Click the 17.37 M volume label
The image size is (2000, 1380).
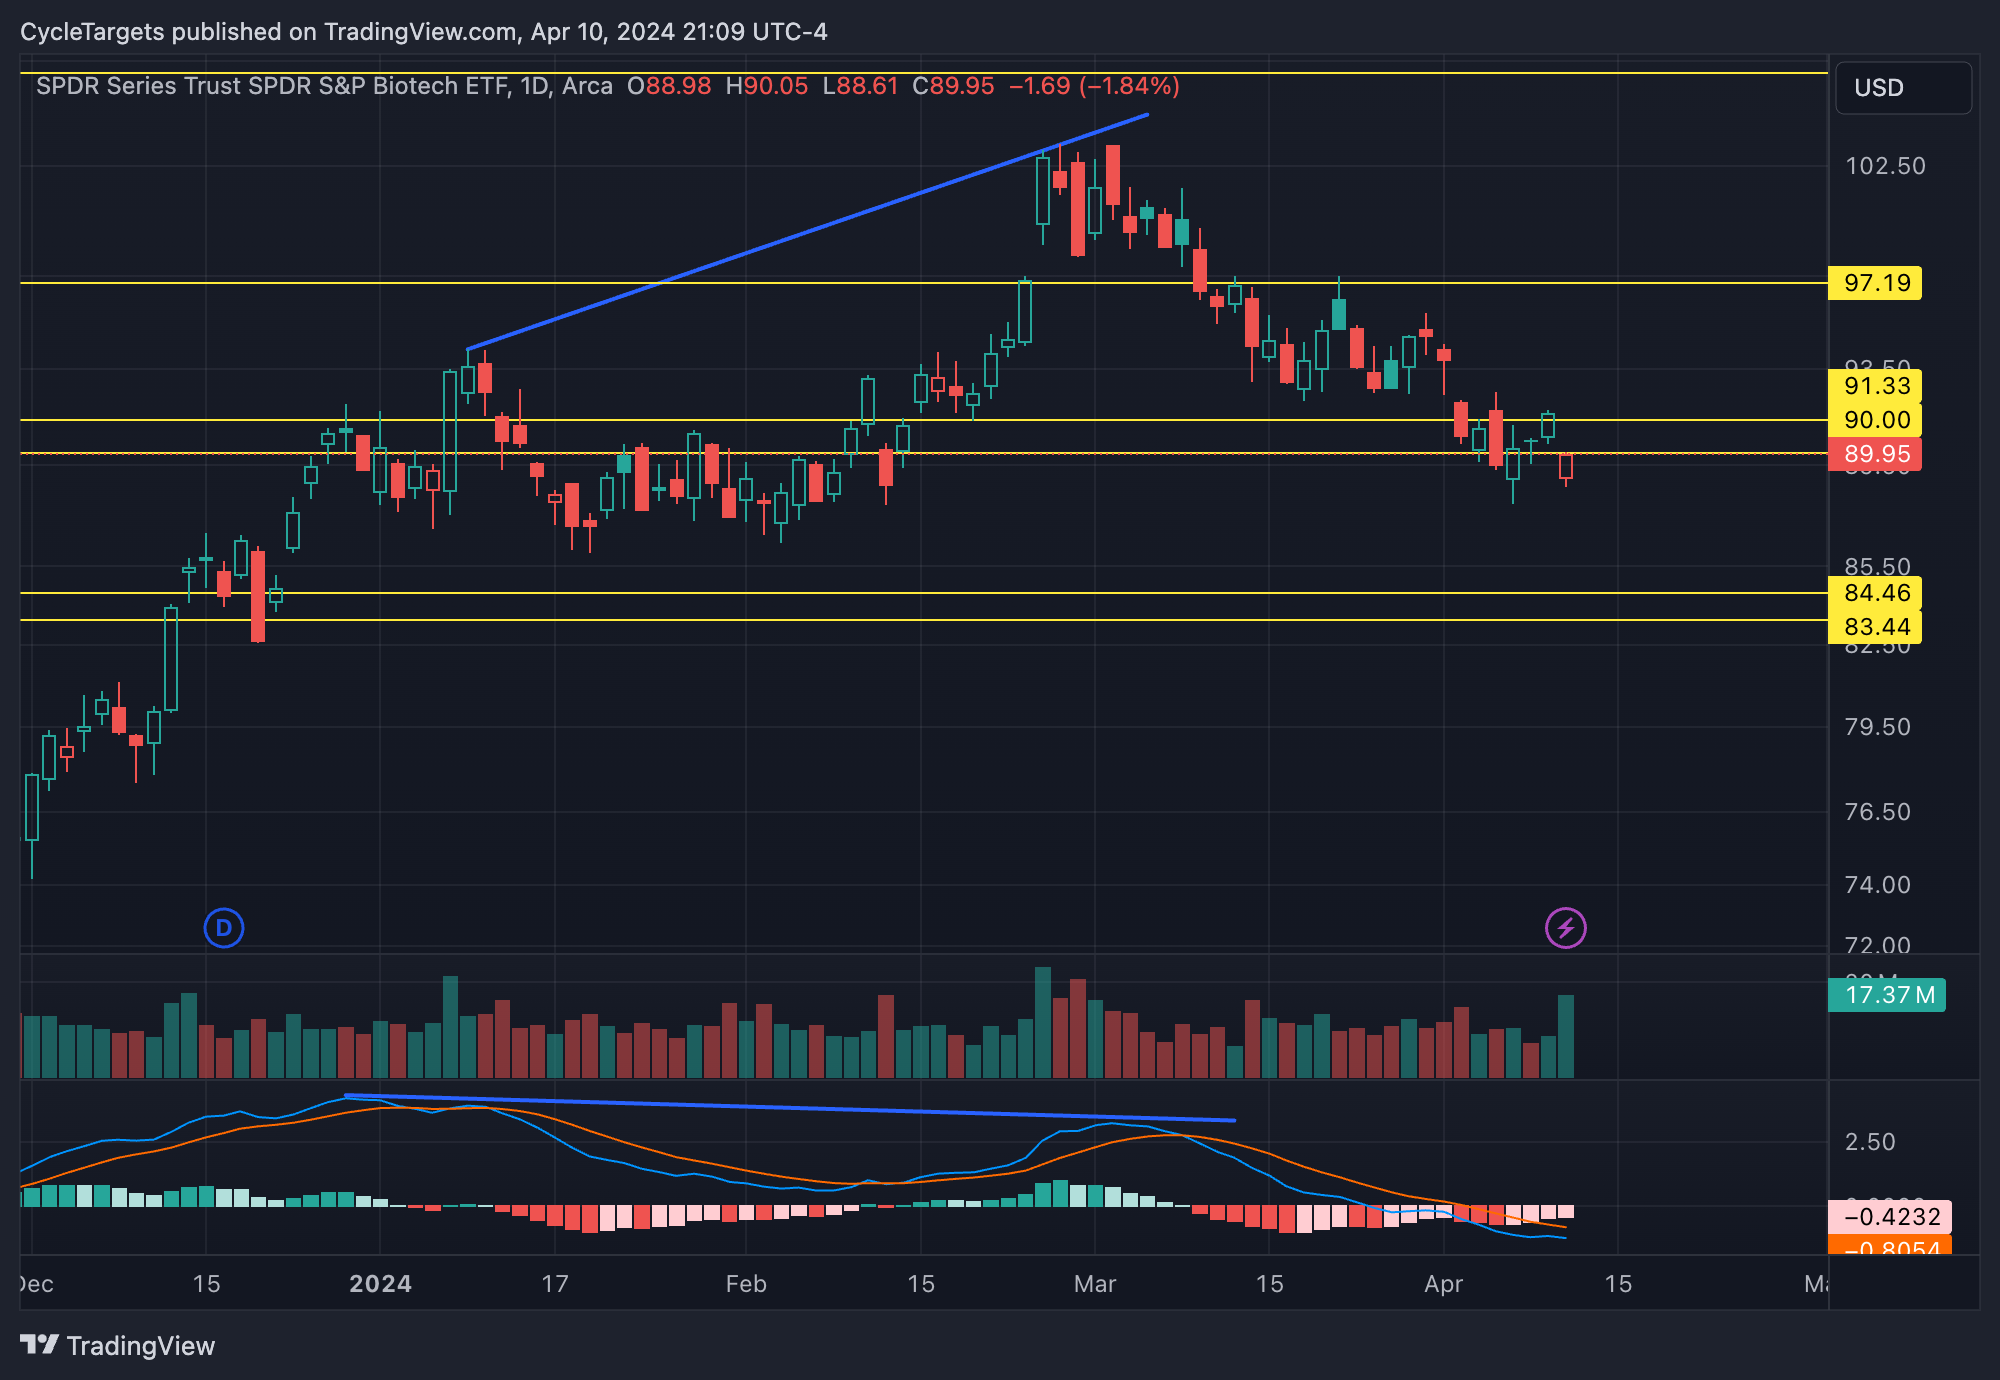1887,995
